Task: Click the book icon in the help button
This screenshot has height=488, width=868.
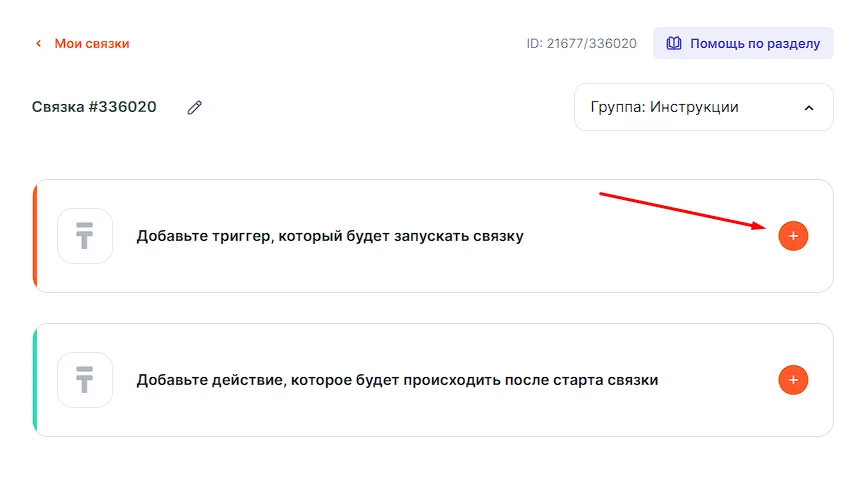Action: (x=674, y=43)
